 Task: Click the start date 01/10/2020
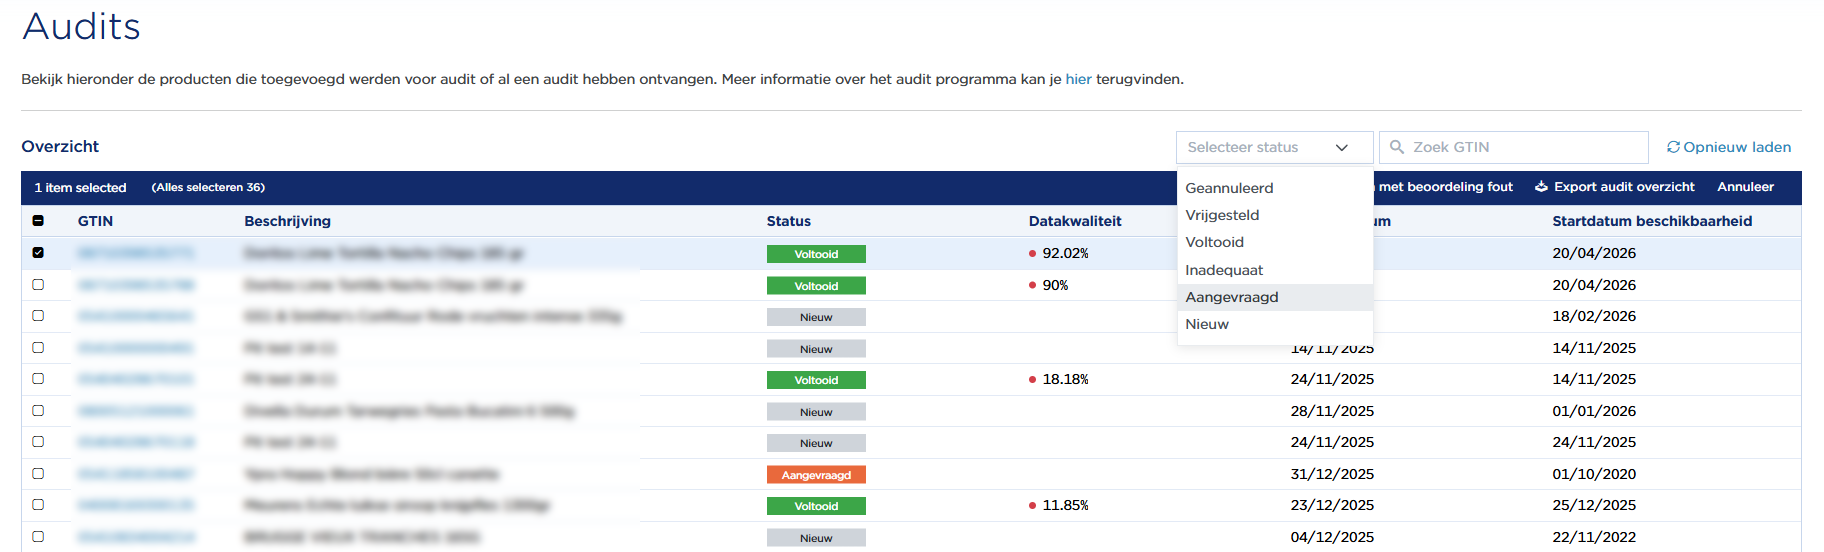pyautogui.click(x=1594, y=474)
